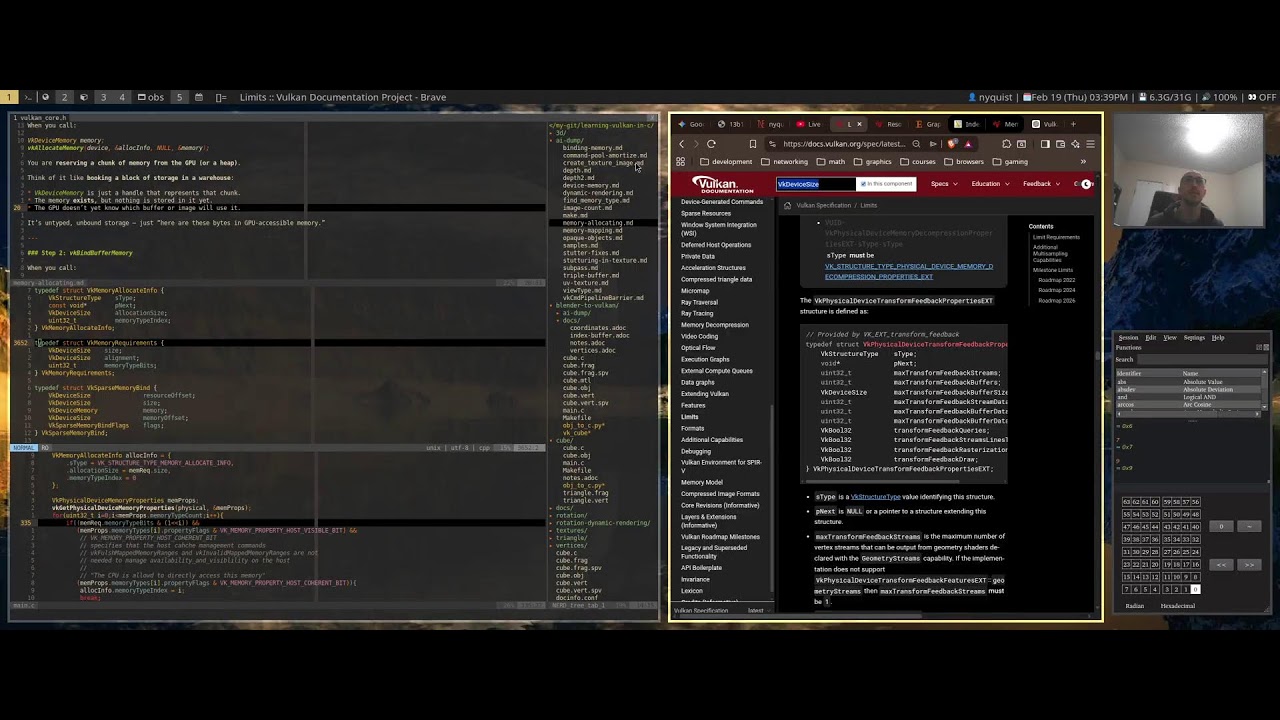The image size is (1280, 720).
Task: Switch to the 'Live' YouTube browser tab
Action: click(808, 124)
